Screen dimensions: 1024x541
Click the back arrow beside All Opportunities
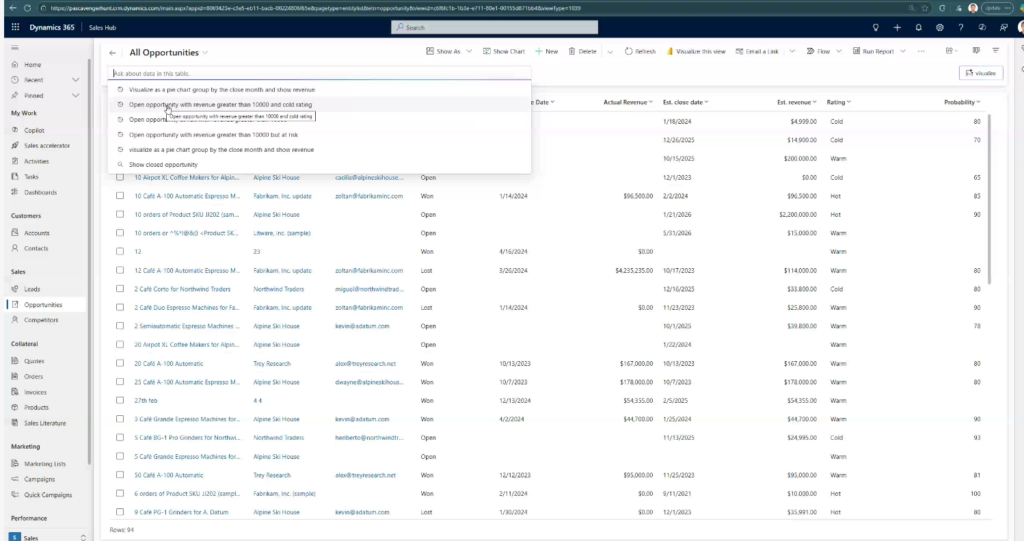[x=112, y=53]
